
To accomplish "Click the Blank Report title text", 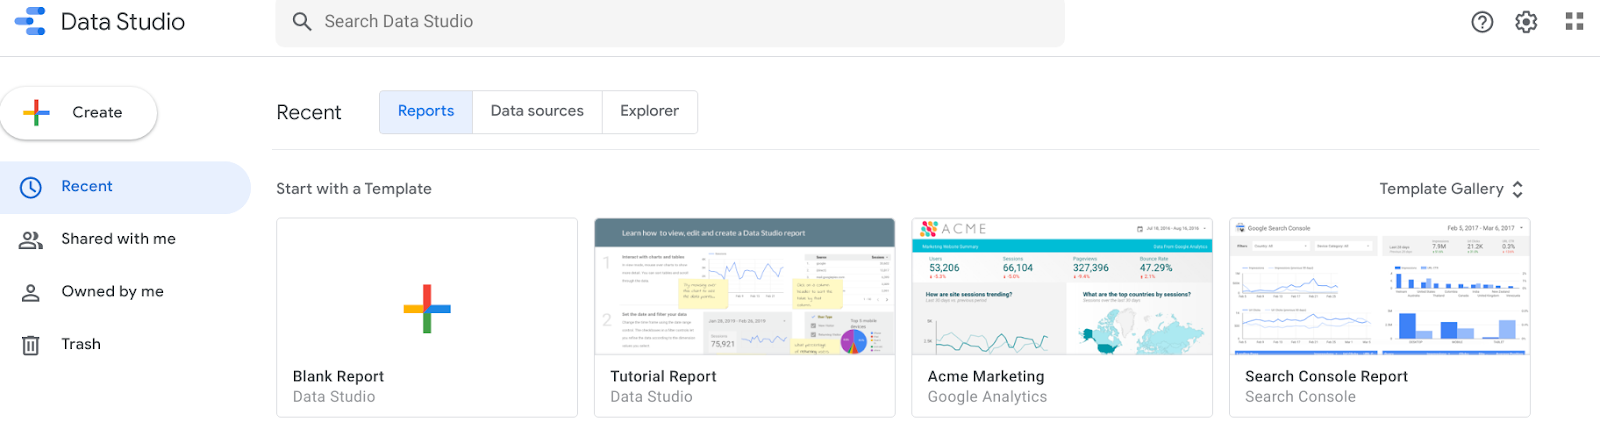I will 338,377.
